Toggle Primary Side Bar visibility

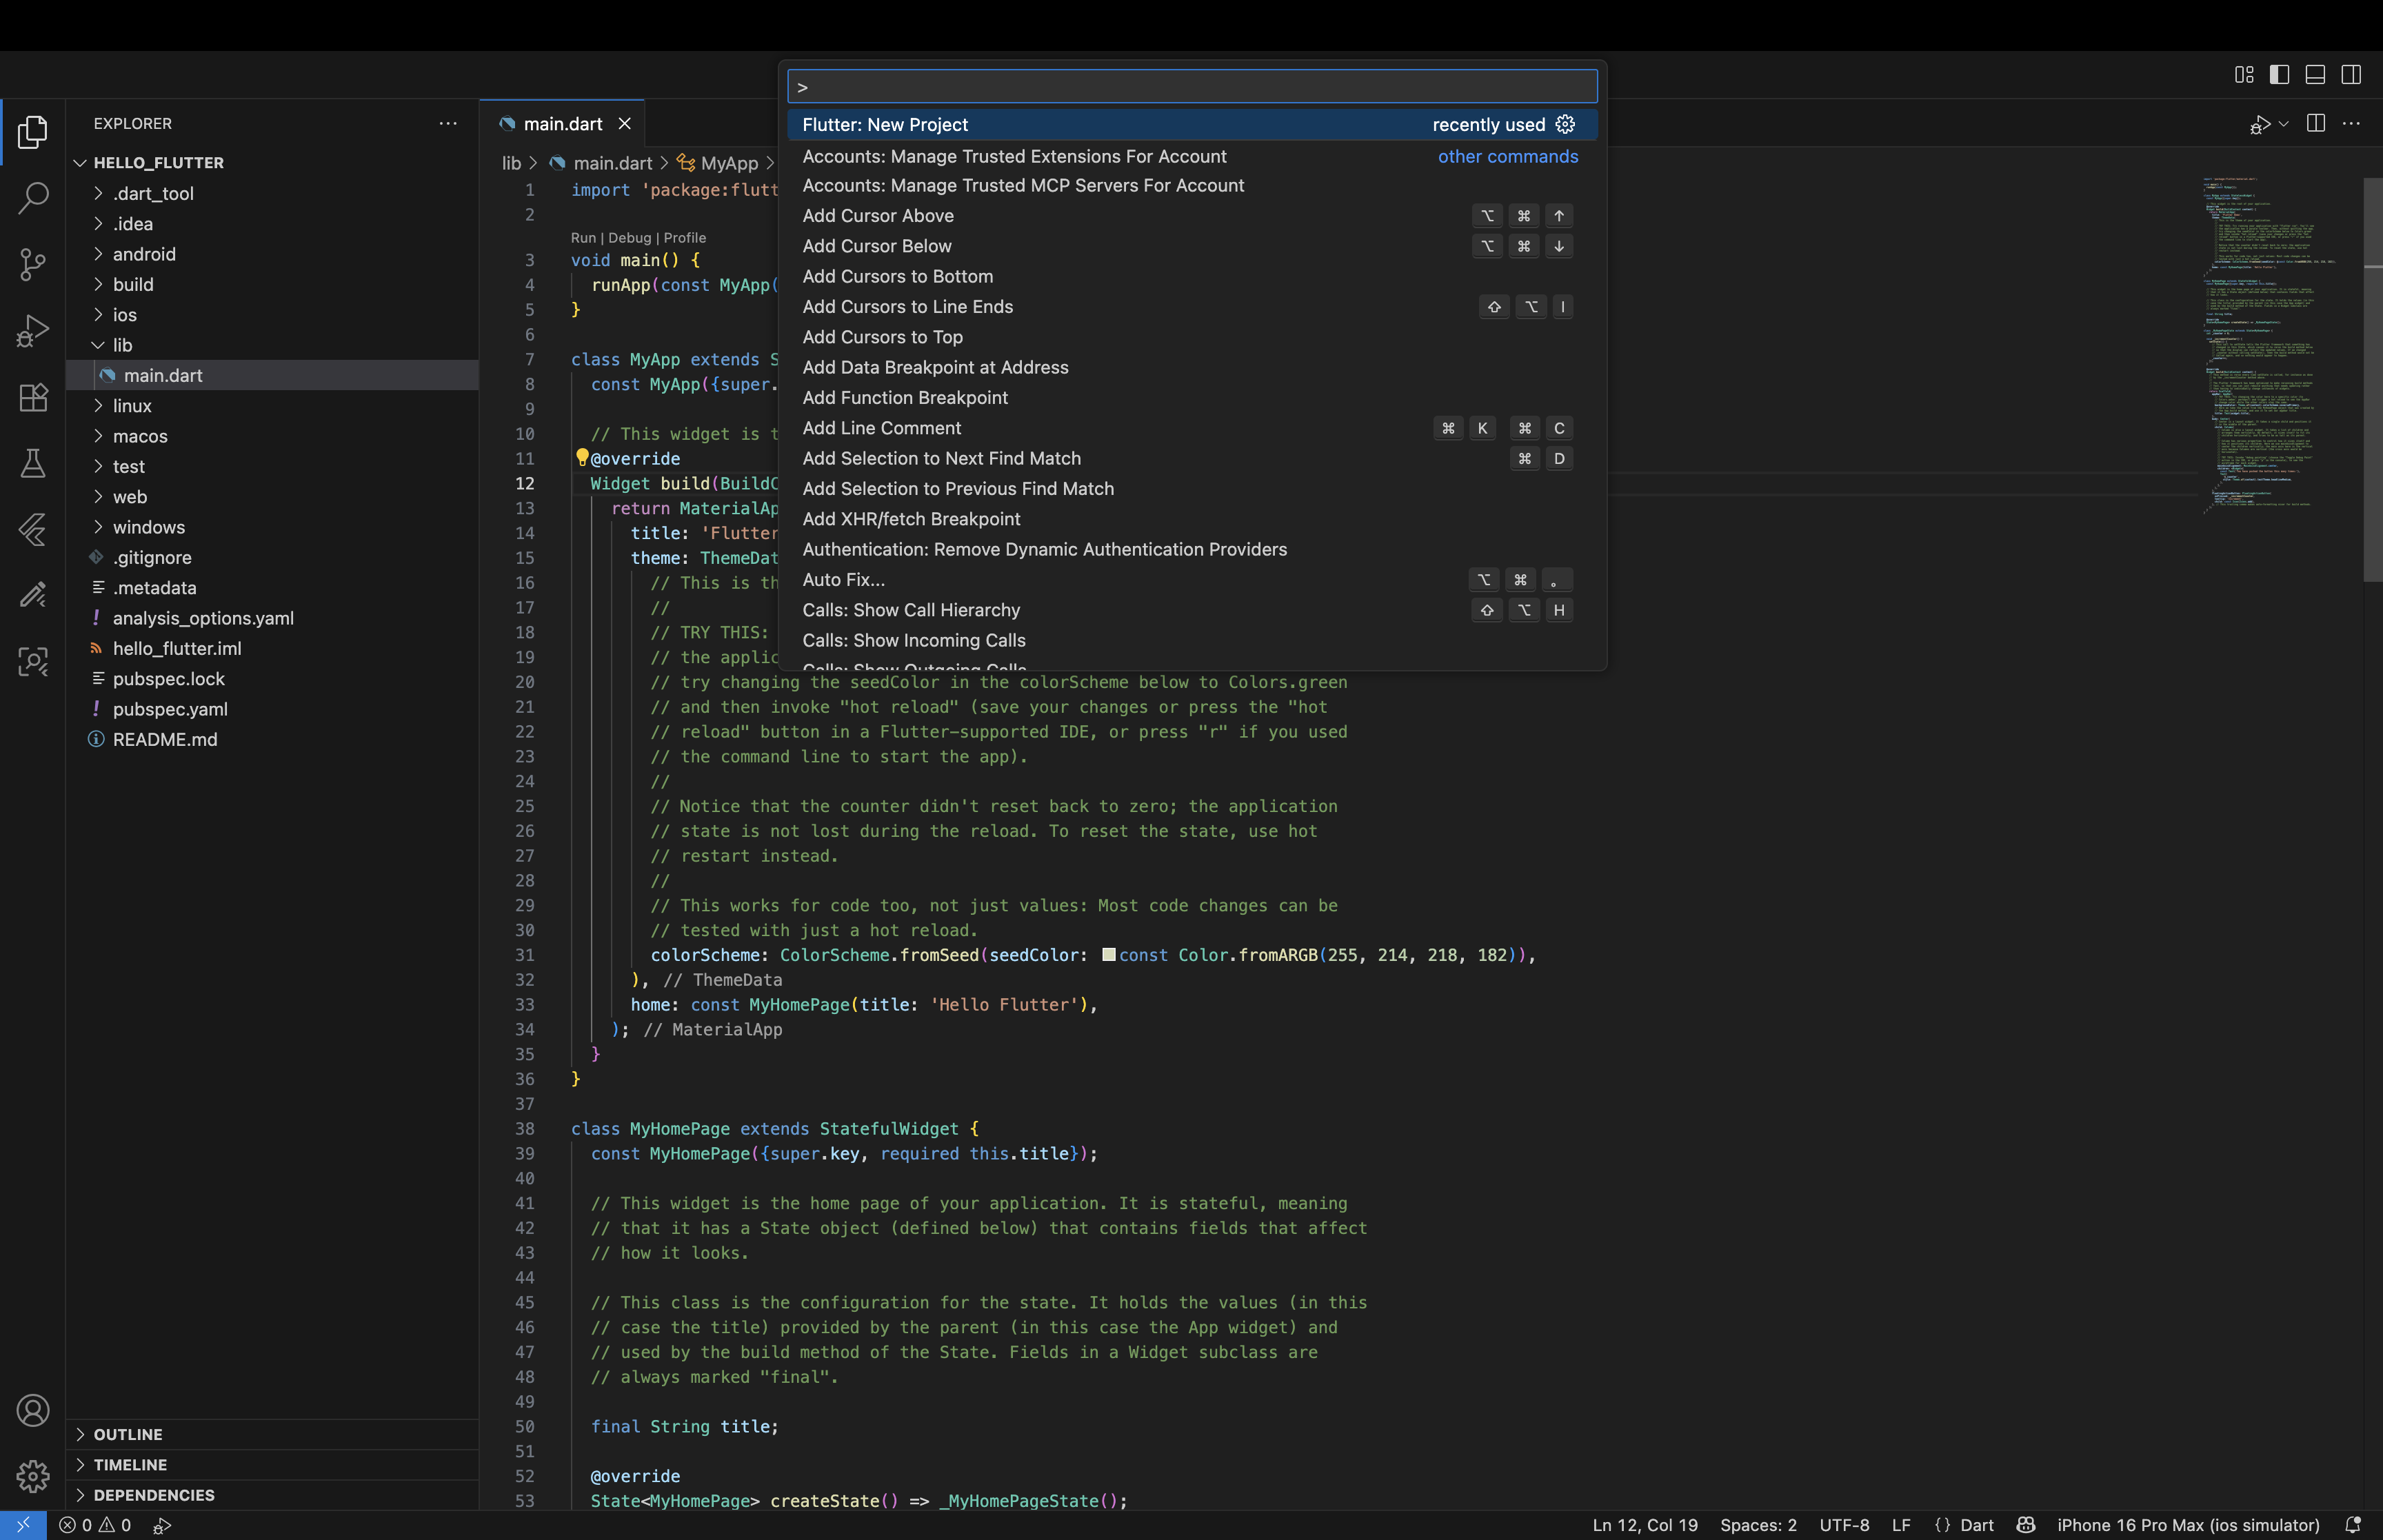(x=2280, y=75)
